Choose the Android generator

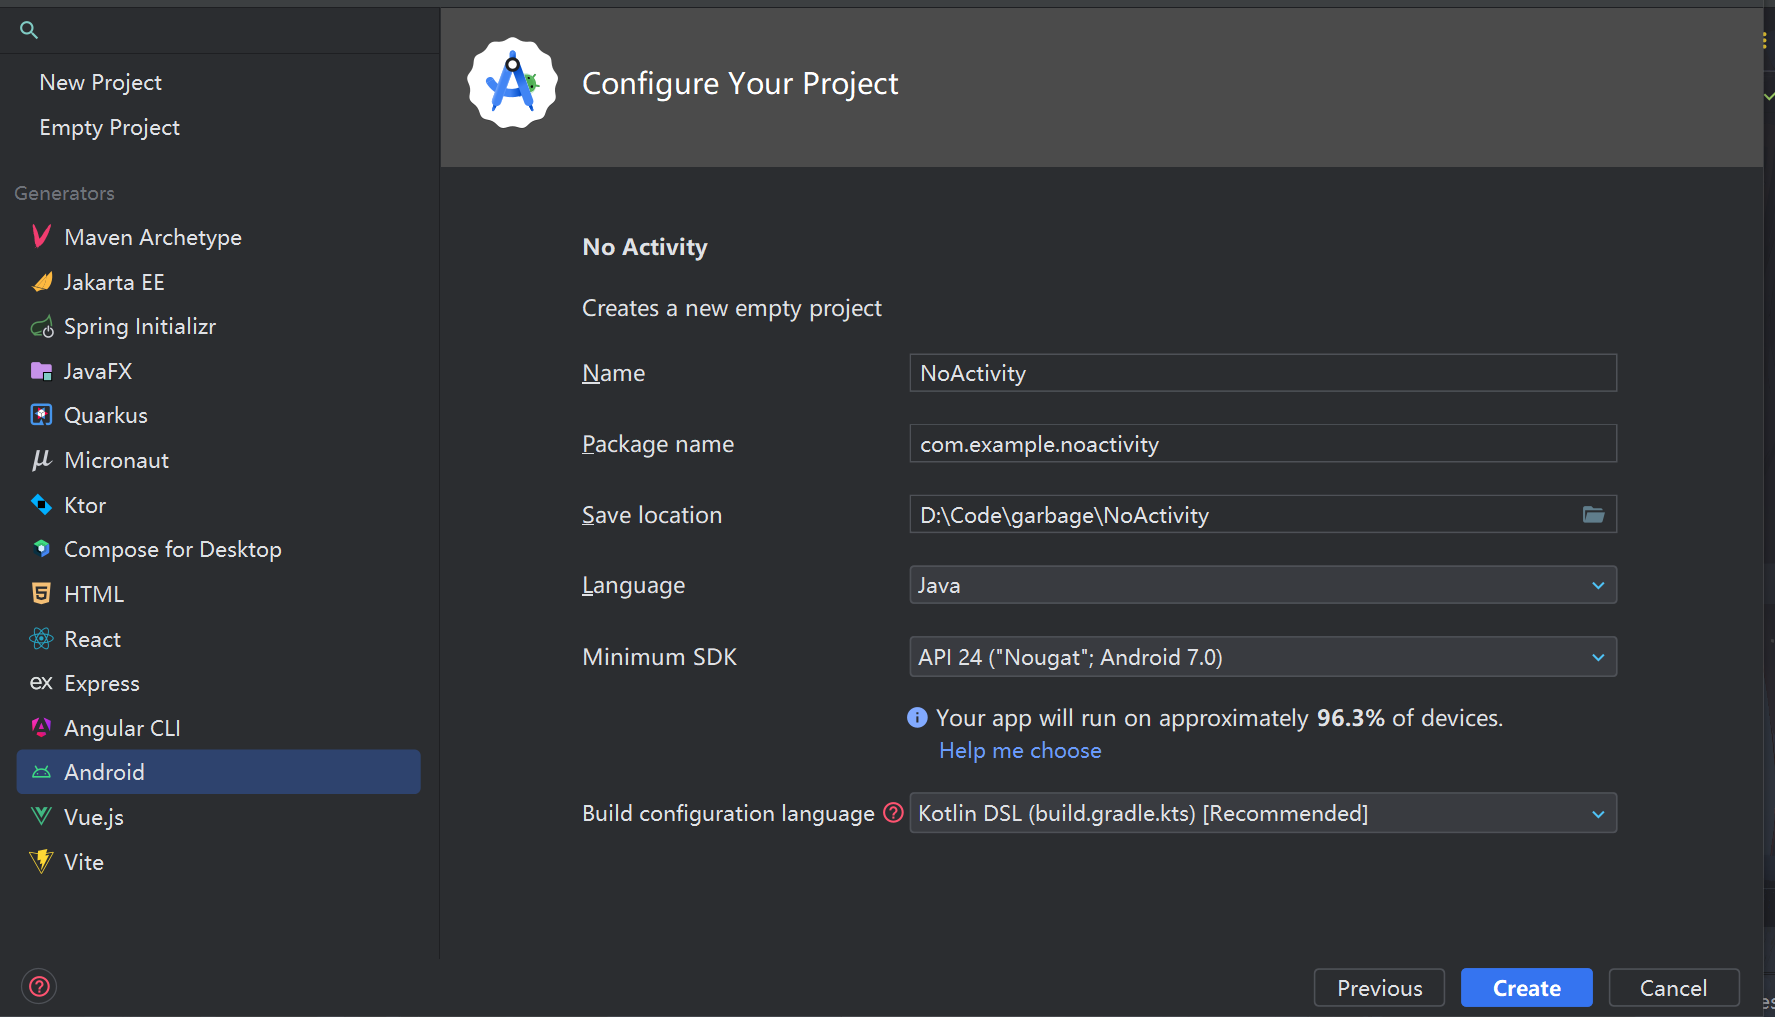219,772
